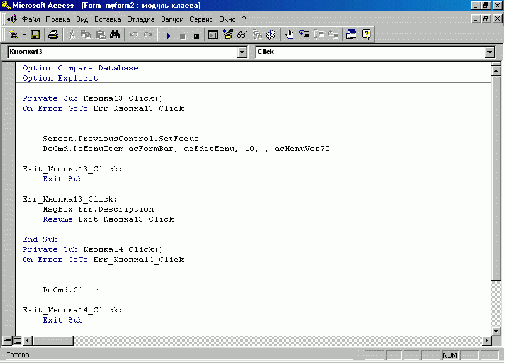505x364 pixels.
Task: Open the Отладка menu
Action: point(141,19)
